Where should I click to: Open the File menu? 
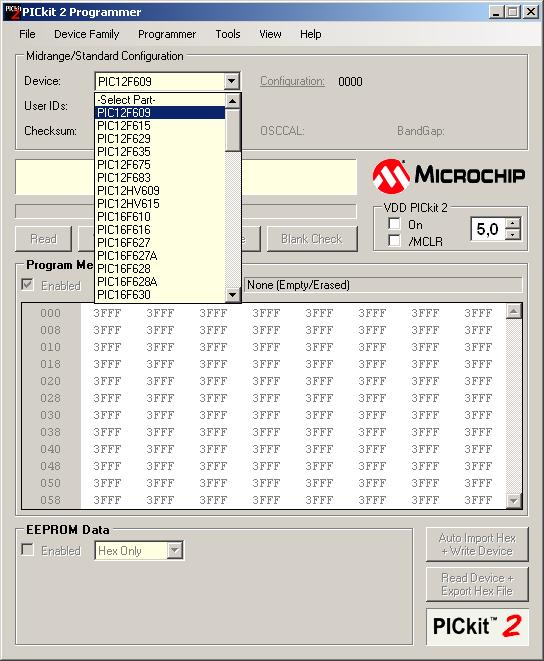pos(27,34)
